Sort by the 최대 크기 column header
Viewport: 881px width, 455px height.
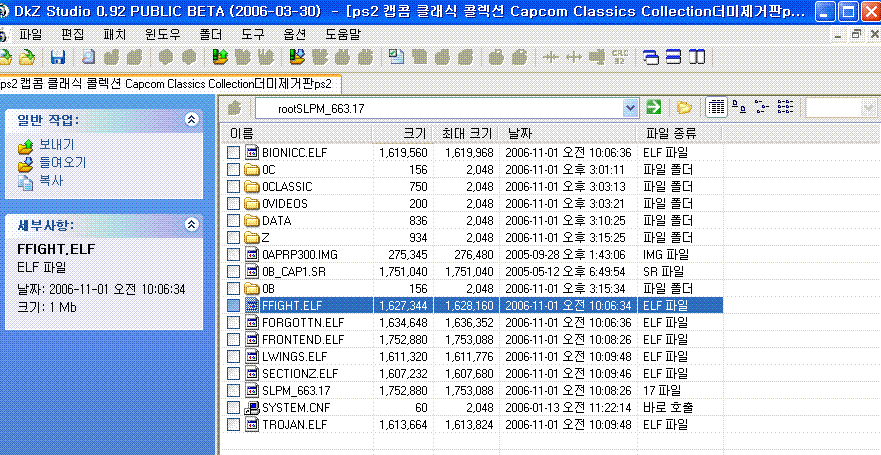(466, 134)
